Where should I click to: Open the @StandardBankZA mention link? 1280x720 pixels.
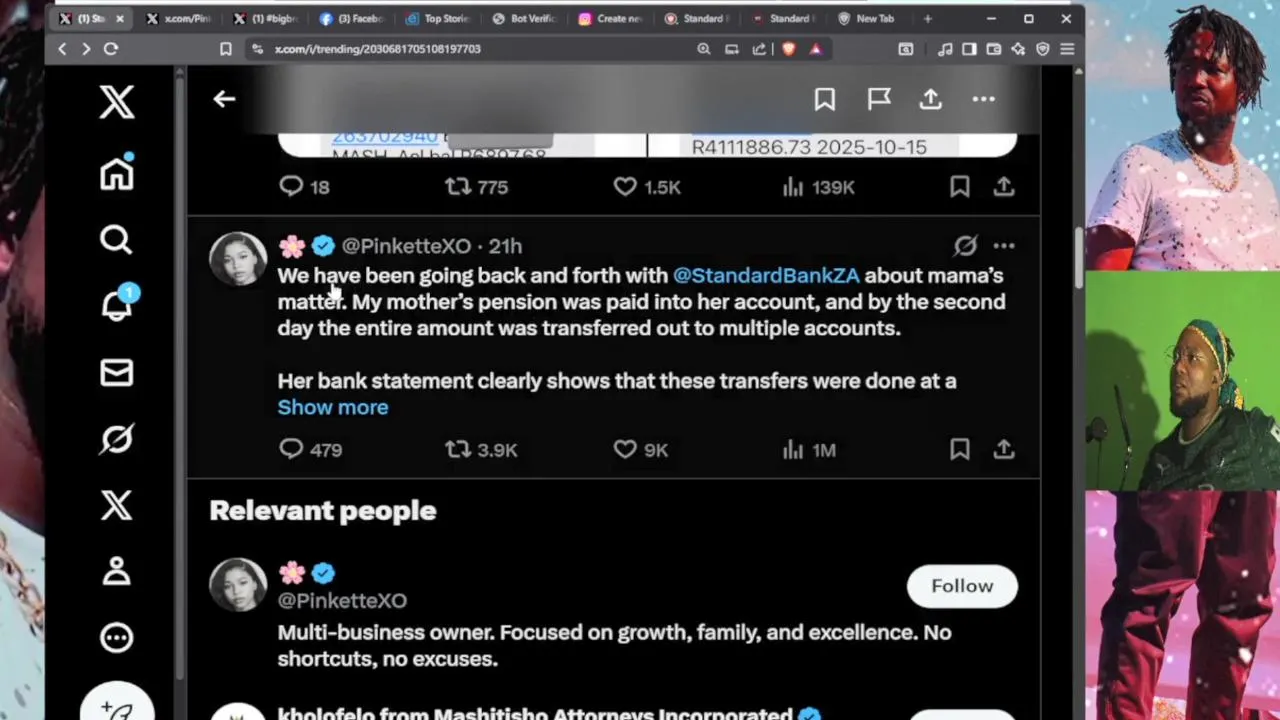pos(766,275)
